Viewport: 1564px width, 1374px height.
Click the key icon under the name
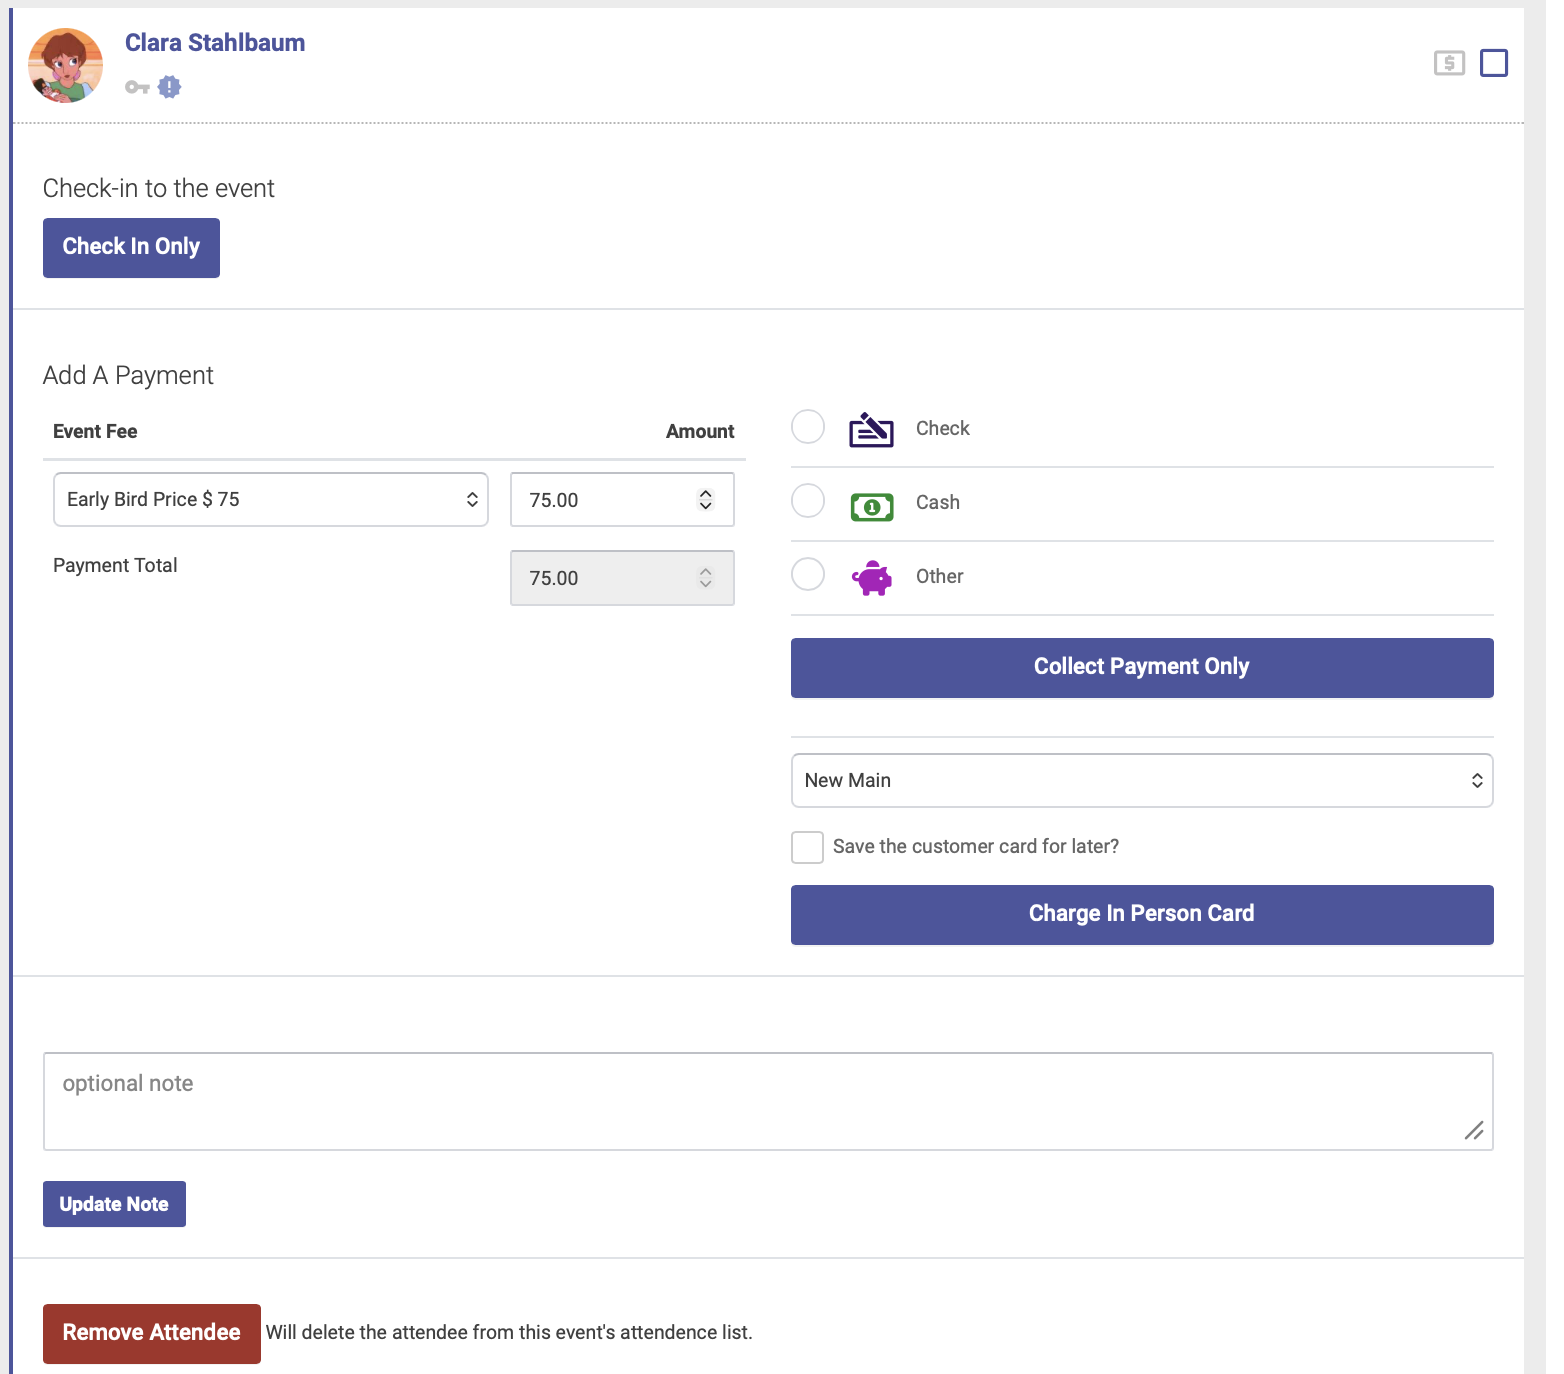click(137, 88)
